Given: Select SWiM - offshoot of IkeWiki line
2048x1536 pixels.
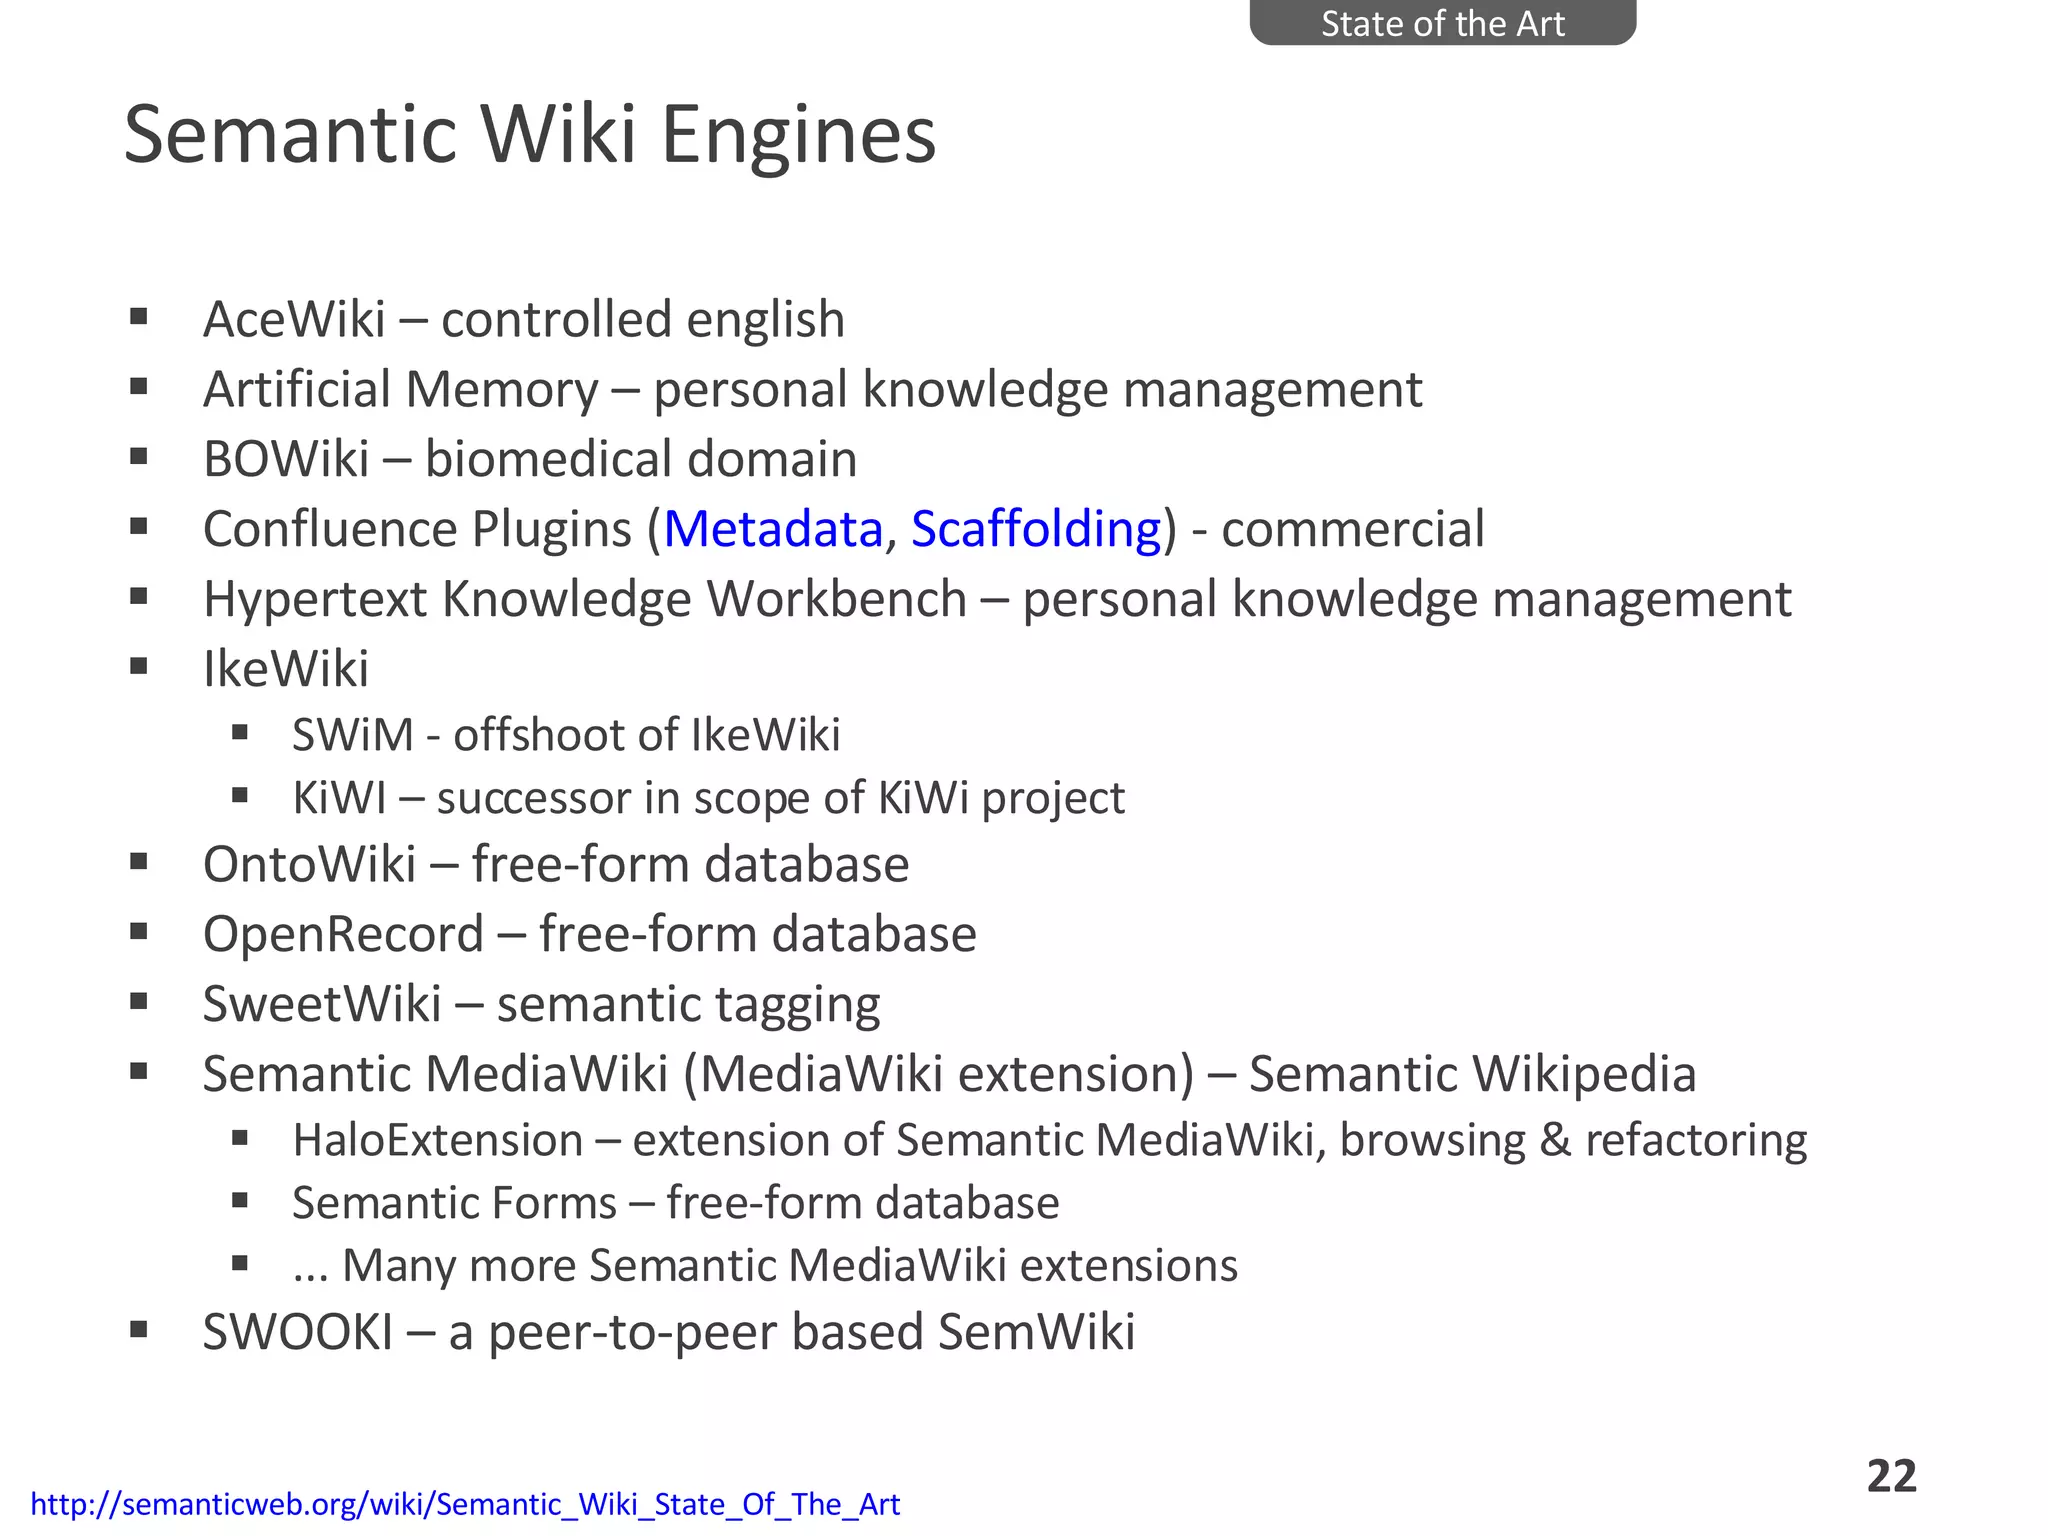Looking at the screenshot, I should click(x=566, y=735).
